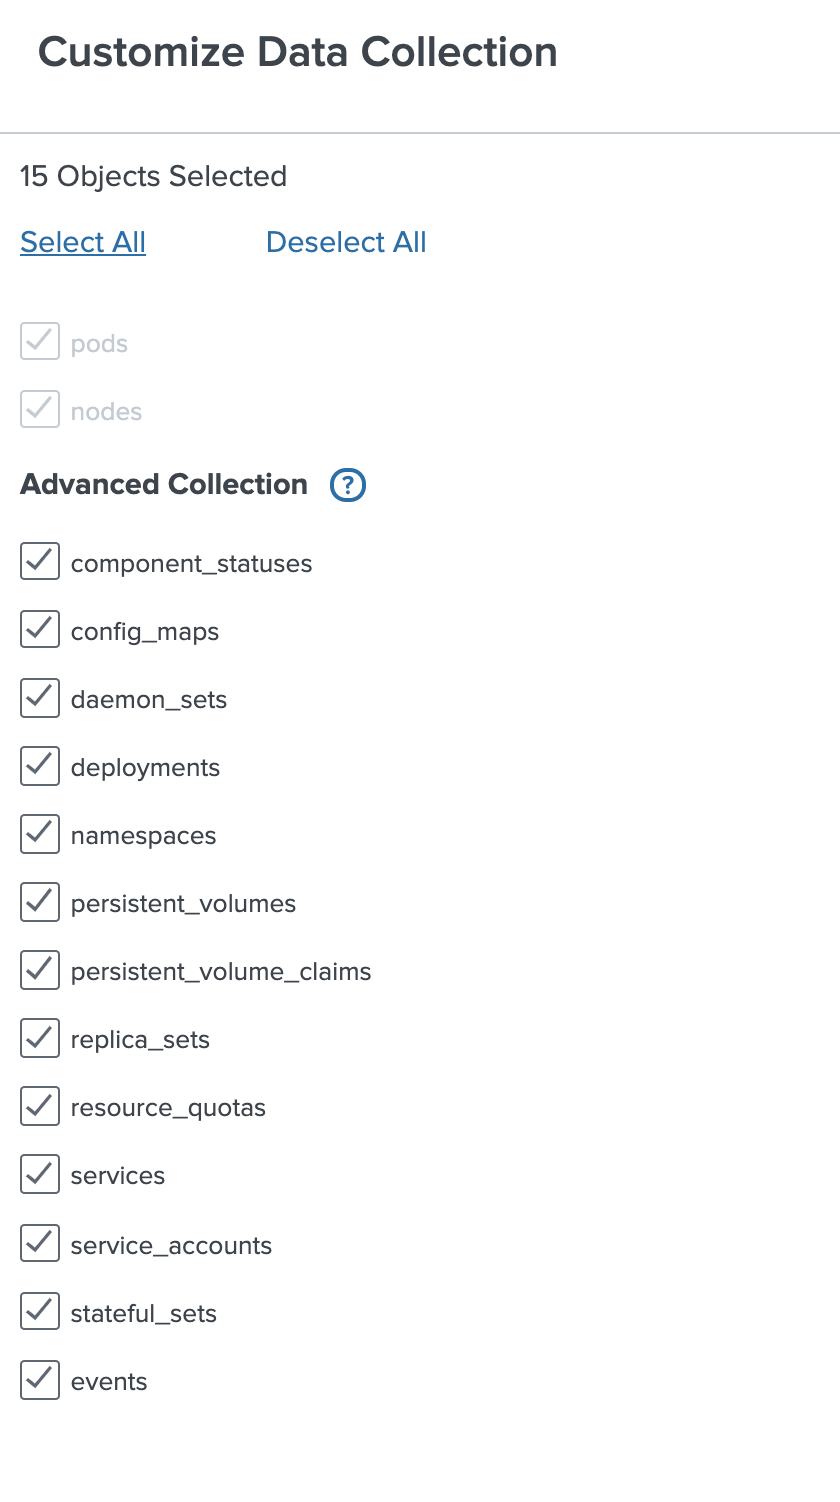Click the persistent_volume_claims label text
The width and height of the screenshot is (840, 1502).
[221, 972]
